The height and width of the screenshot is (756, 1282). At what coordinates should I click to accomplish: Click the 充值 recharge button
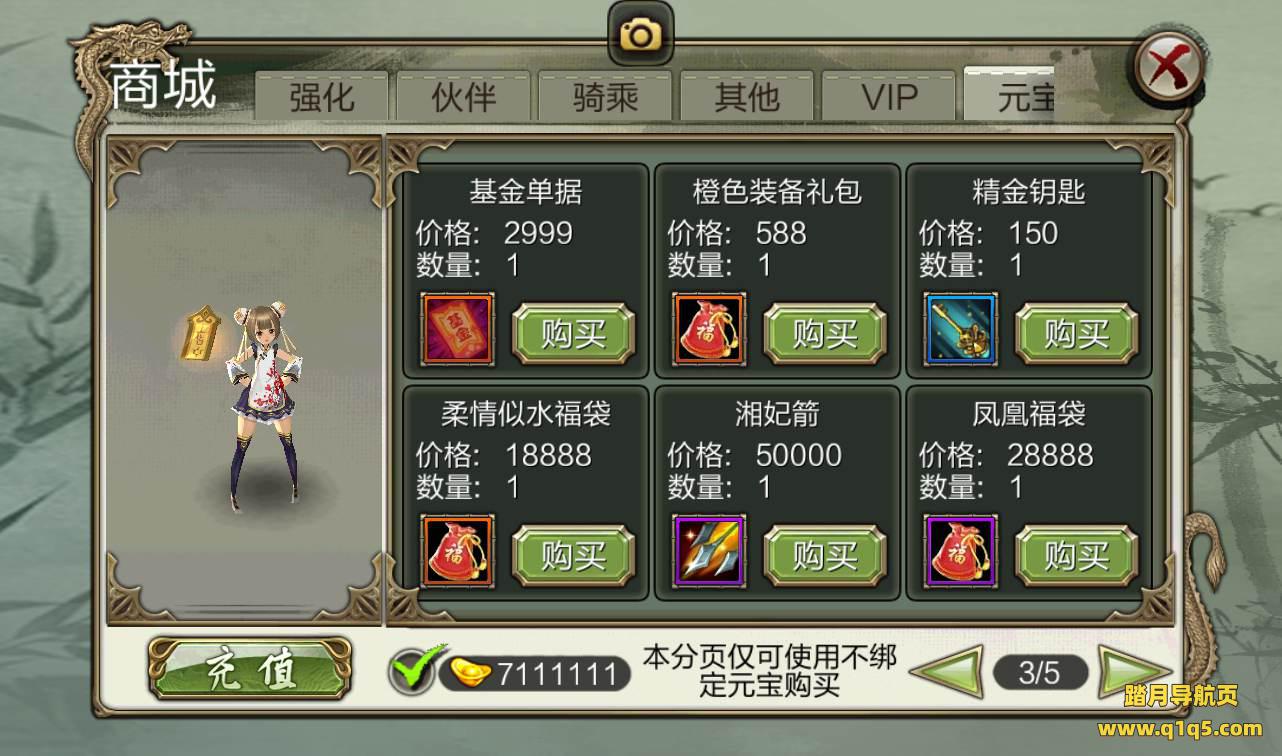pos(250,669)
